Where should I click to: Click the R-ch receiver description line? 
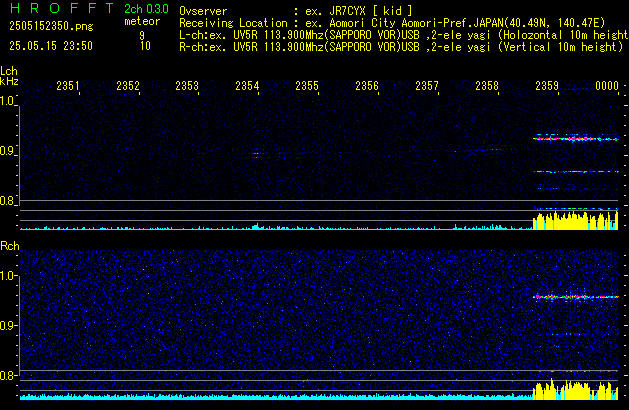[x=401, y=47]
